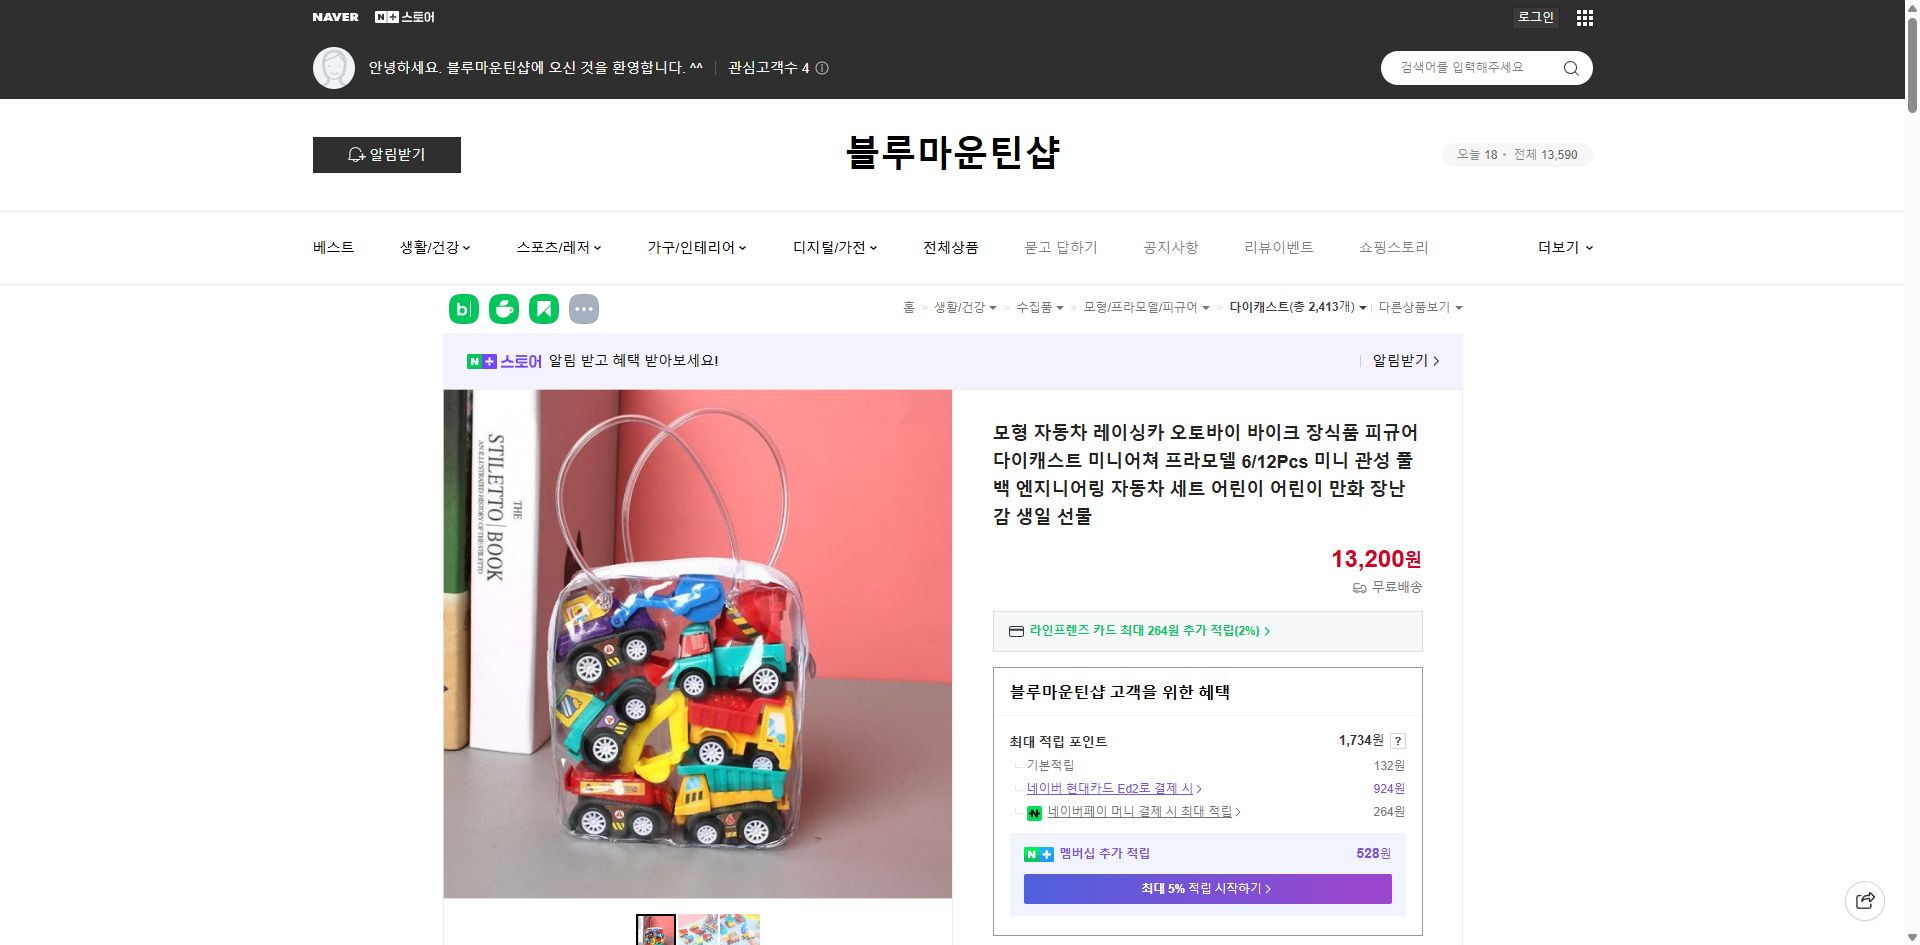Click the free shipping truck icon

[1359, 588]
